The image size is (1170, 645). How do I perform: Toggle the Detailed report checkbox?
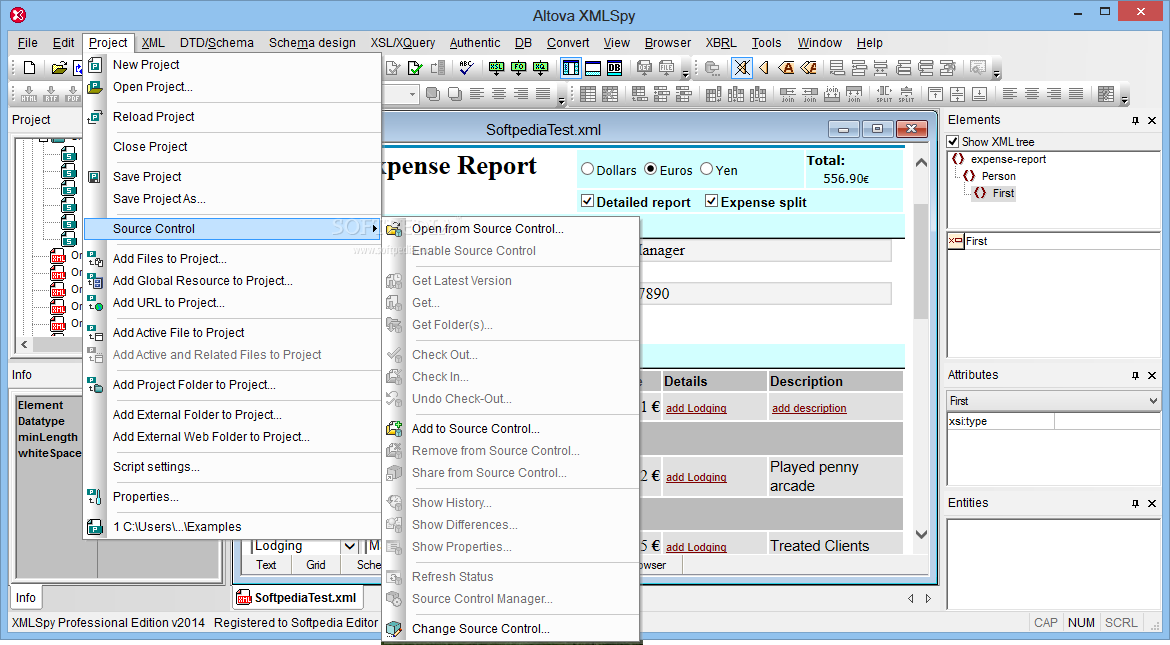587,201
